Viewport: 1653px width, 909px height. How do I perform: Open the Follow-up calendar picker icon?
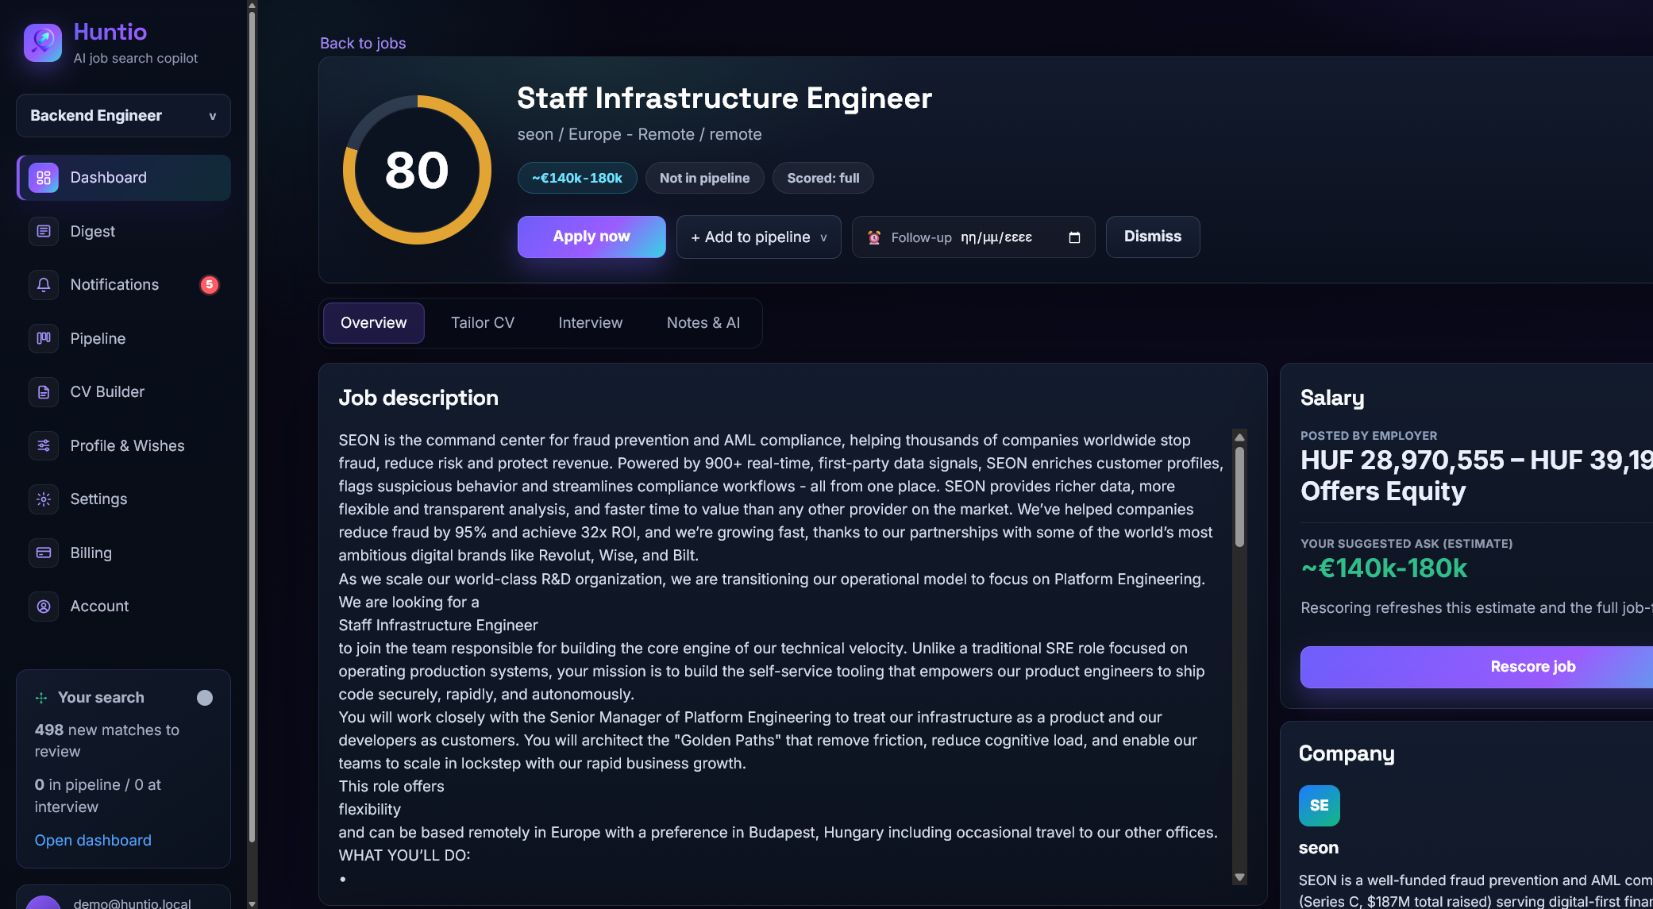click(1075, 237)
